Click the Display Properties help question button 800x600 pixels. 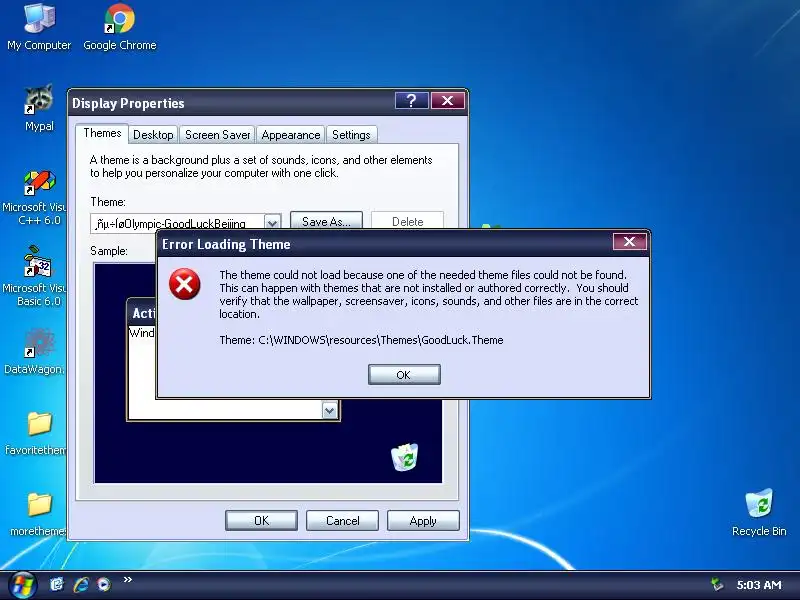[x=411, y=101]
